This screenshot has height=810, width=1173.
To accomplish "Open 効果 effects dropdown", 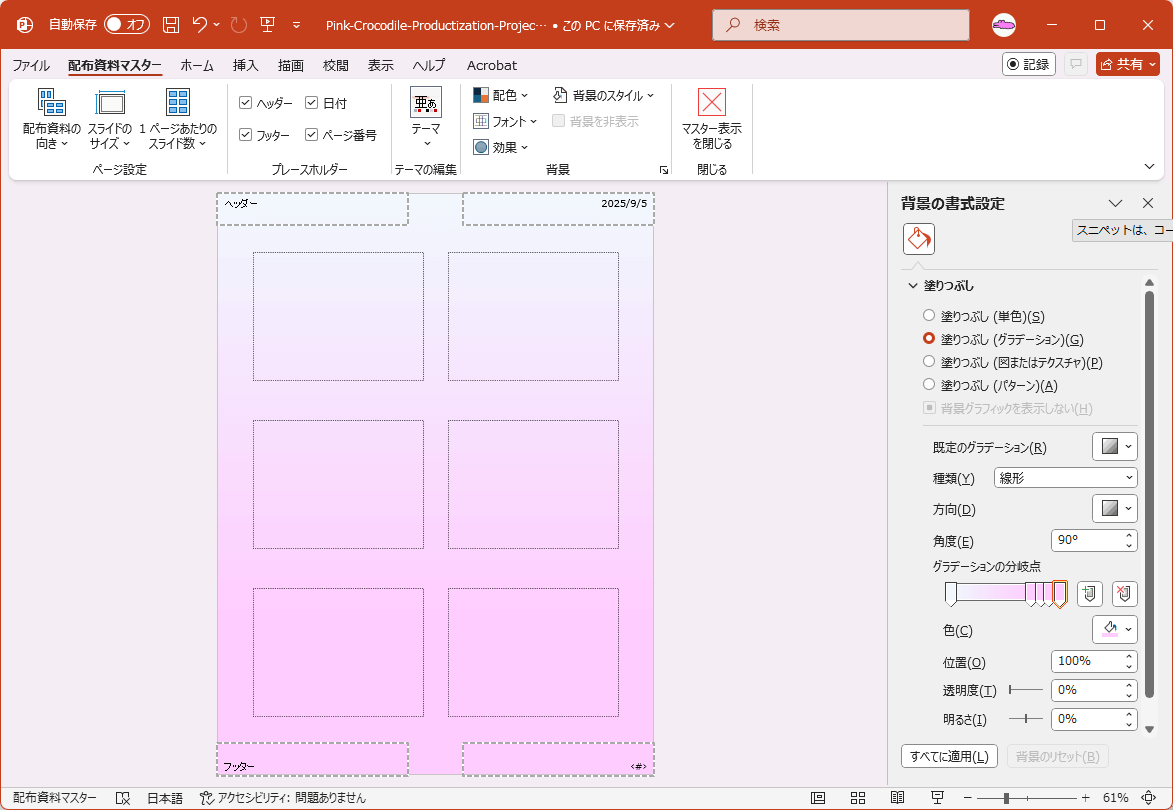I will tap(500, 147).
